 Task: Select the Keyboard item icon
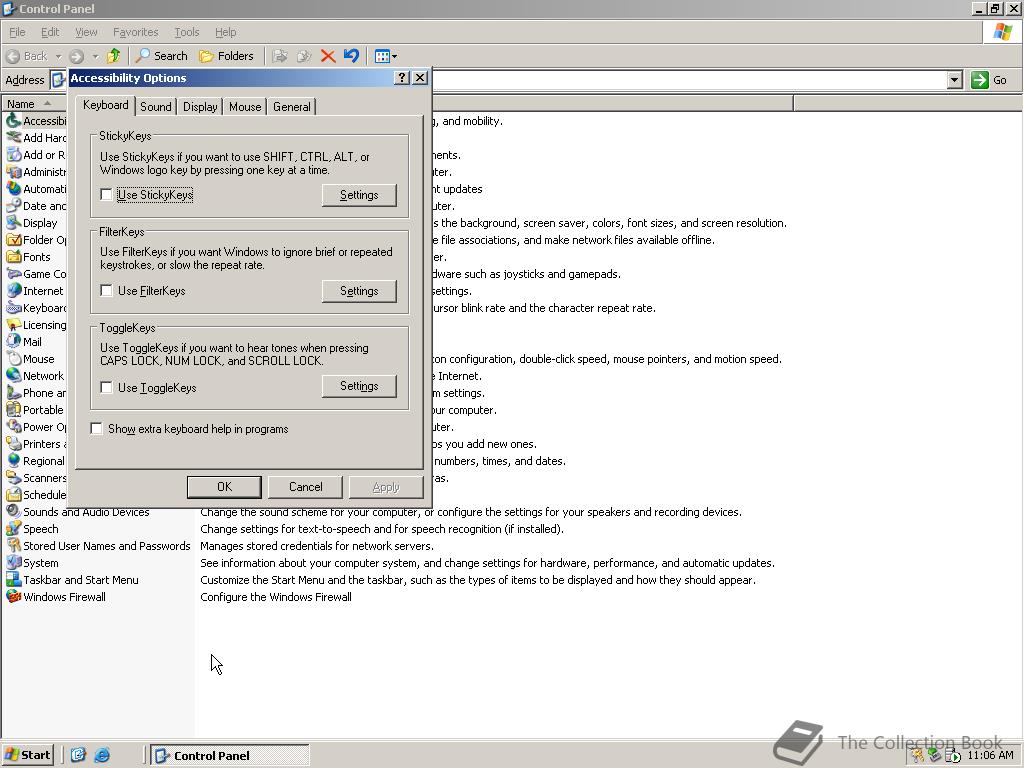(x=14, y=307)
